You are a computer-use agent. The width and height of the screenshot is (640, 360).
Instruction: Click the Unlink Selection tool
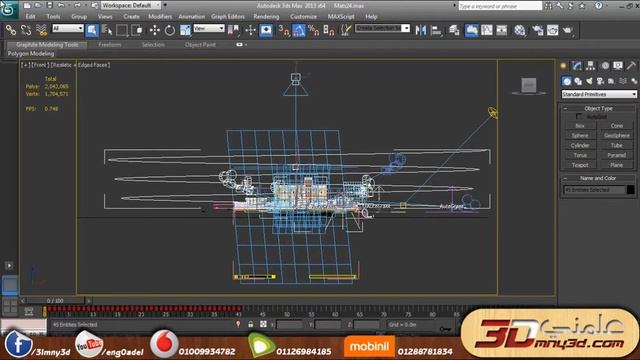click(26, 30)
